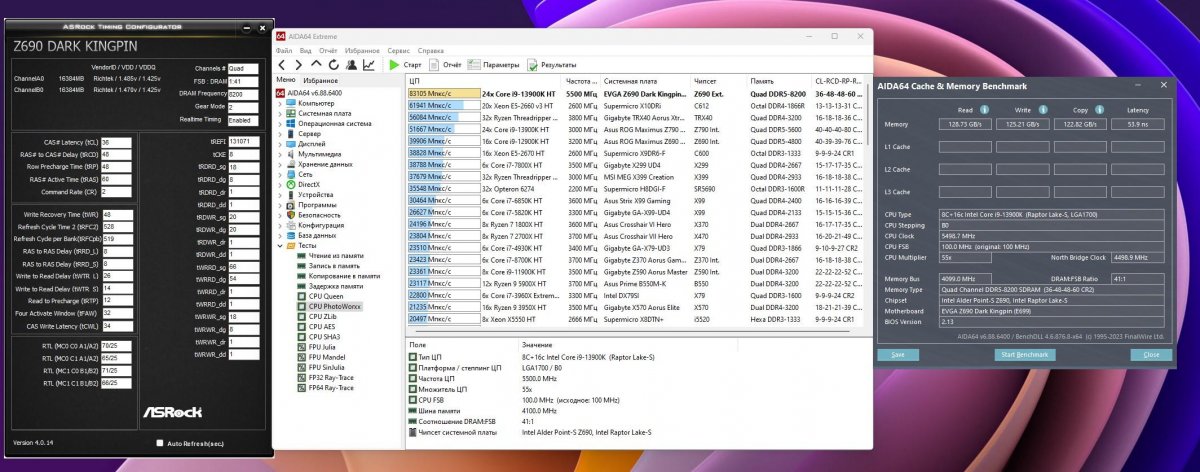This screenshot has height=472, width=1200.
Task: Click the DRAM Frequency value field
Action: point(243,94)
